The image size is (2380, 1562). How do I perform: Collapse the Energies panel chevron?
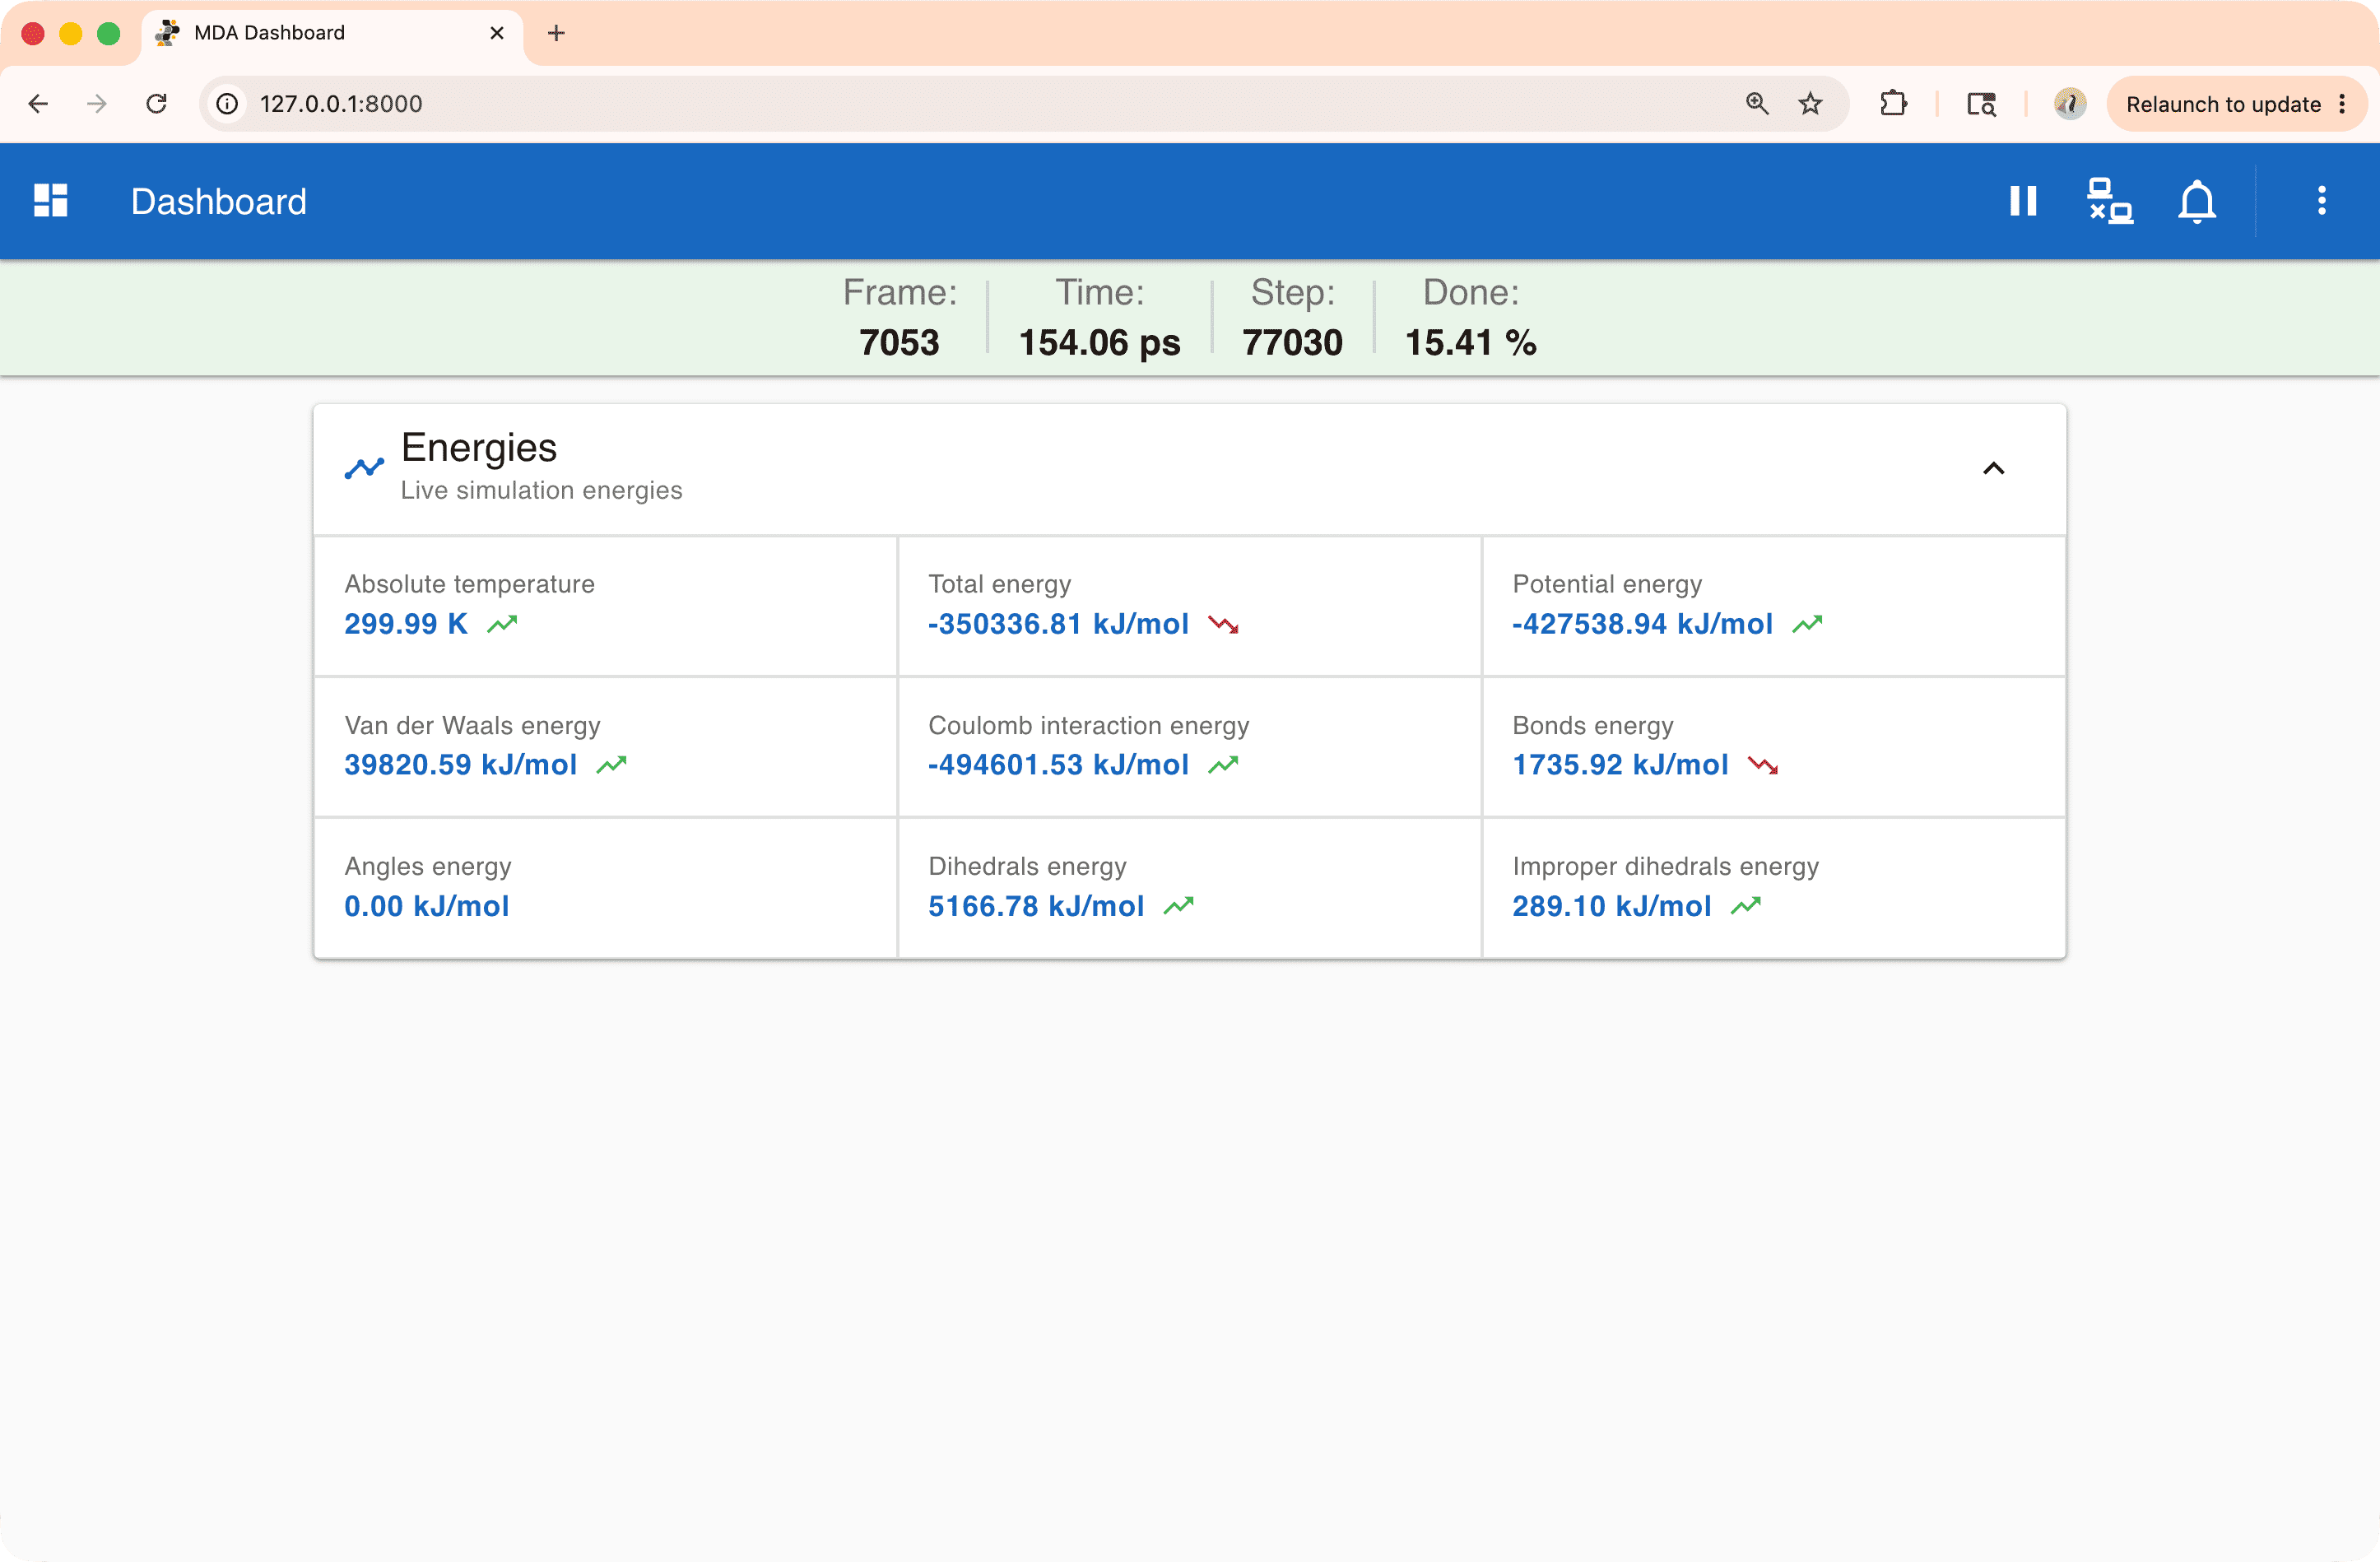[x=1993, y=468]
